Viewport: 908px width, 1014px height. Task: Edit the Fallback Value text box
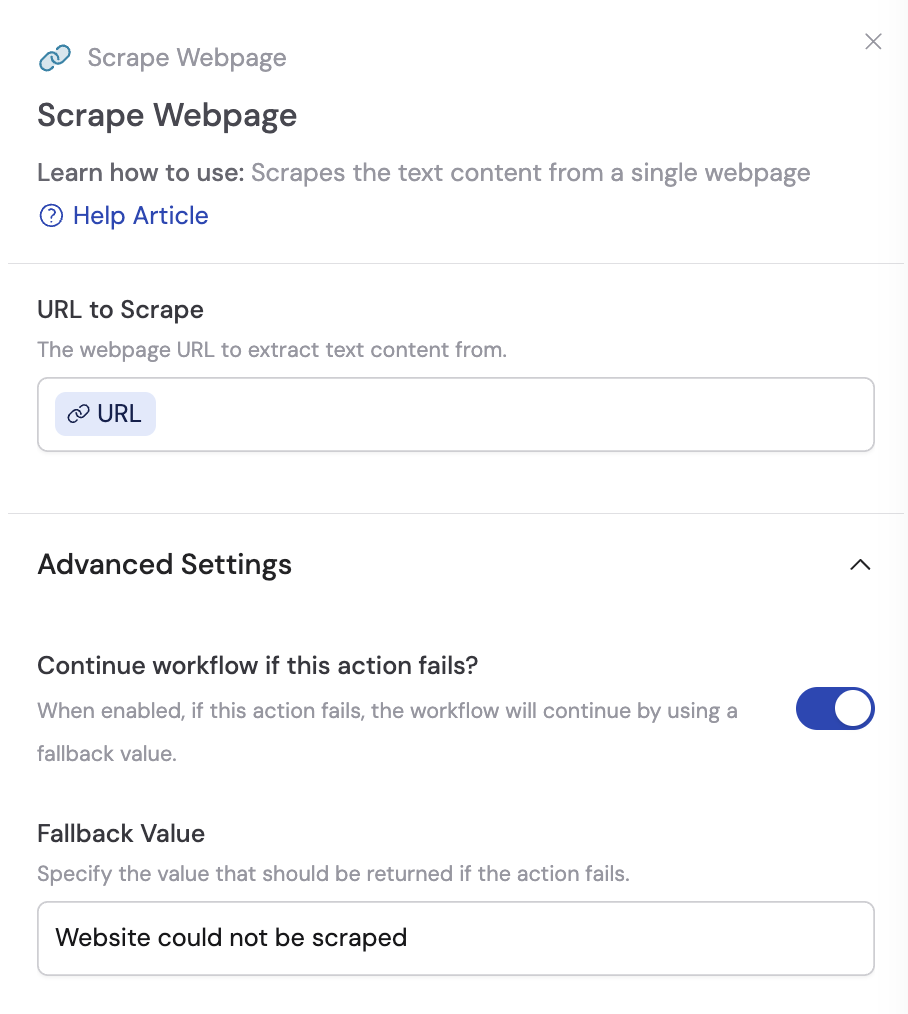[456, 938]
